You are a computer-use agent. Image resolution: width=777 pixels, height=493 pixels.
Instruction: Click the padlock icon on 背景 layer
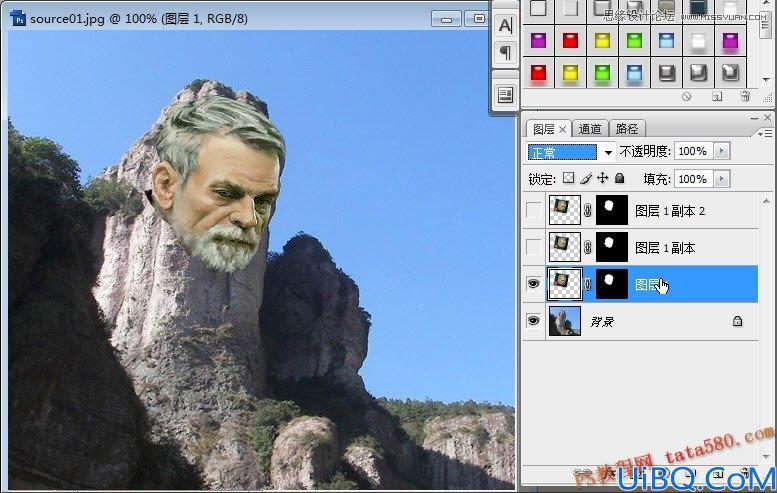point(737,322)
